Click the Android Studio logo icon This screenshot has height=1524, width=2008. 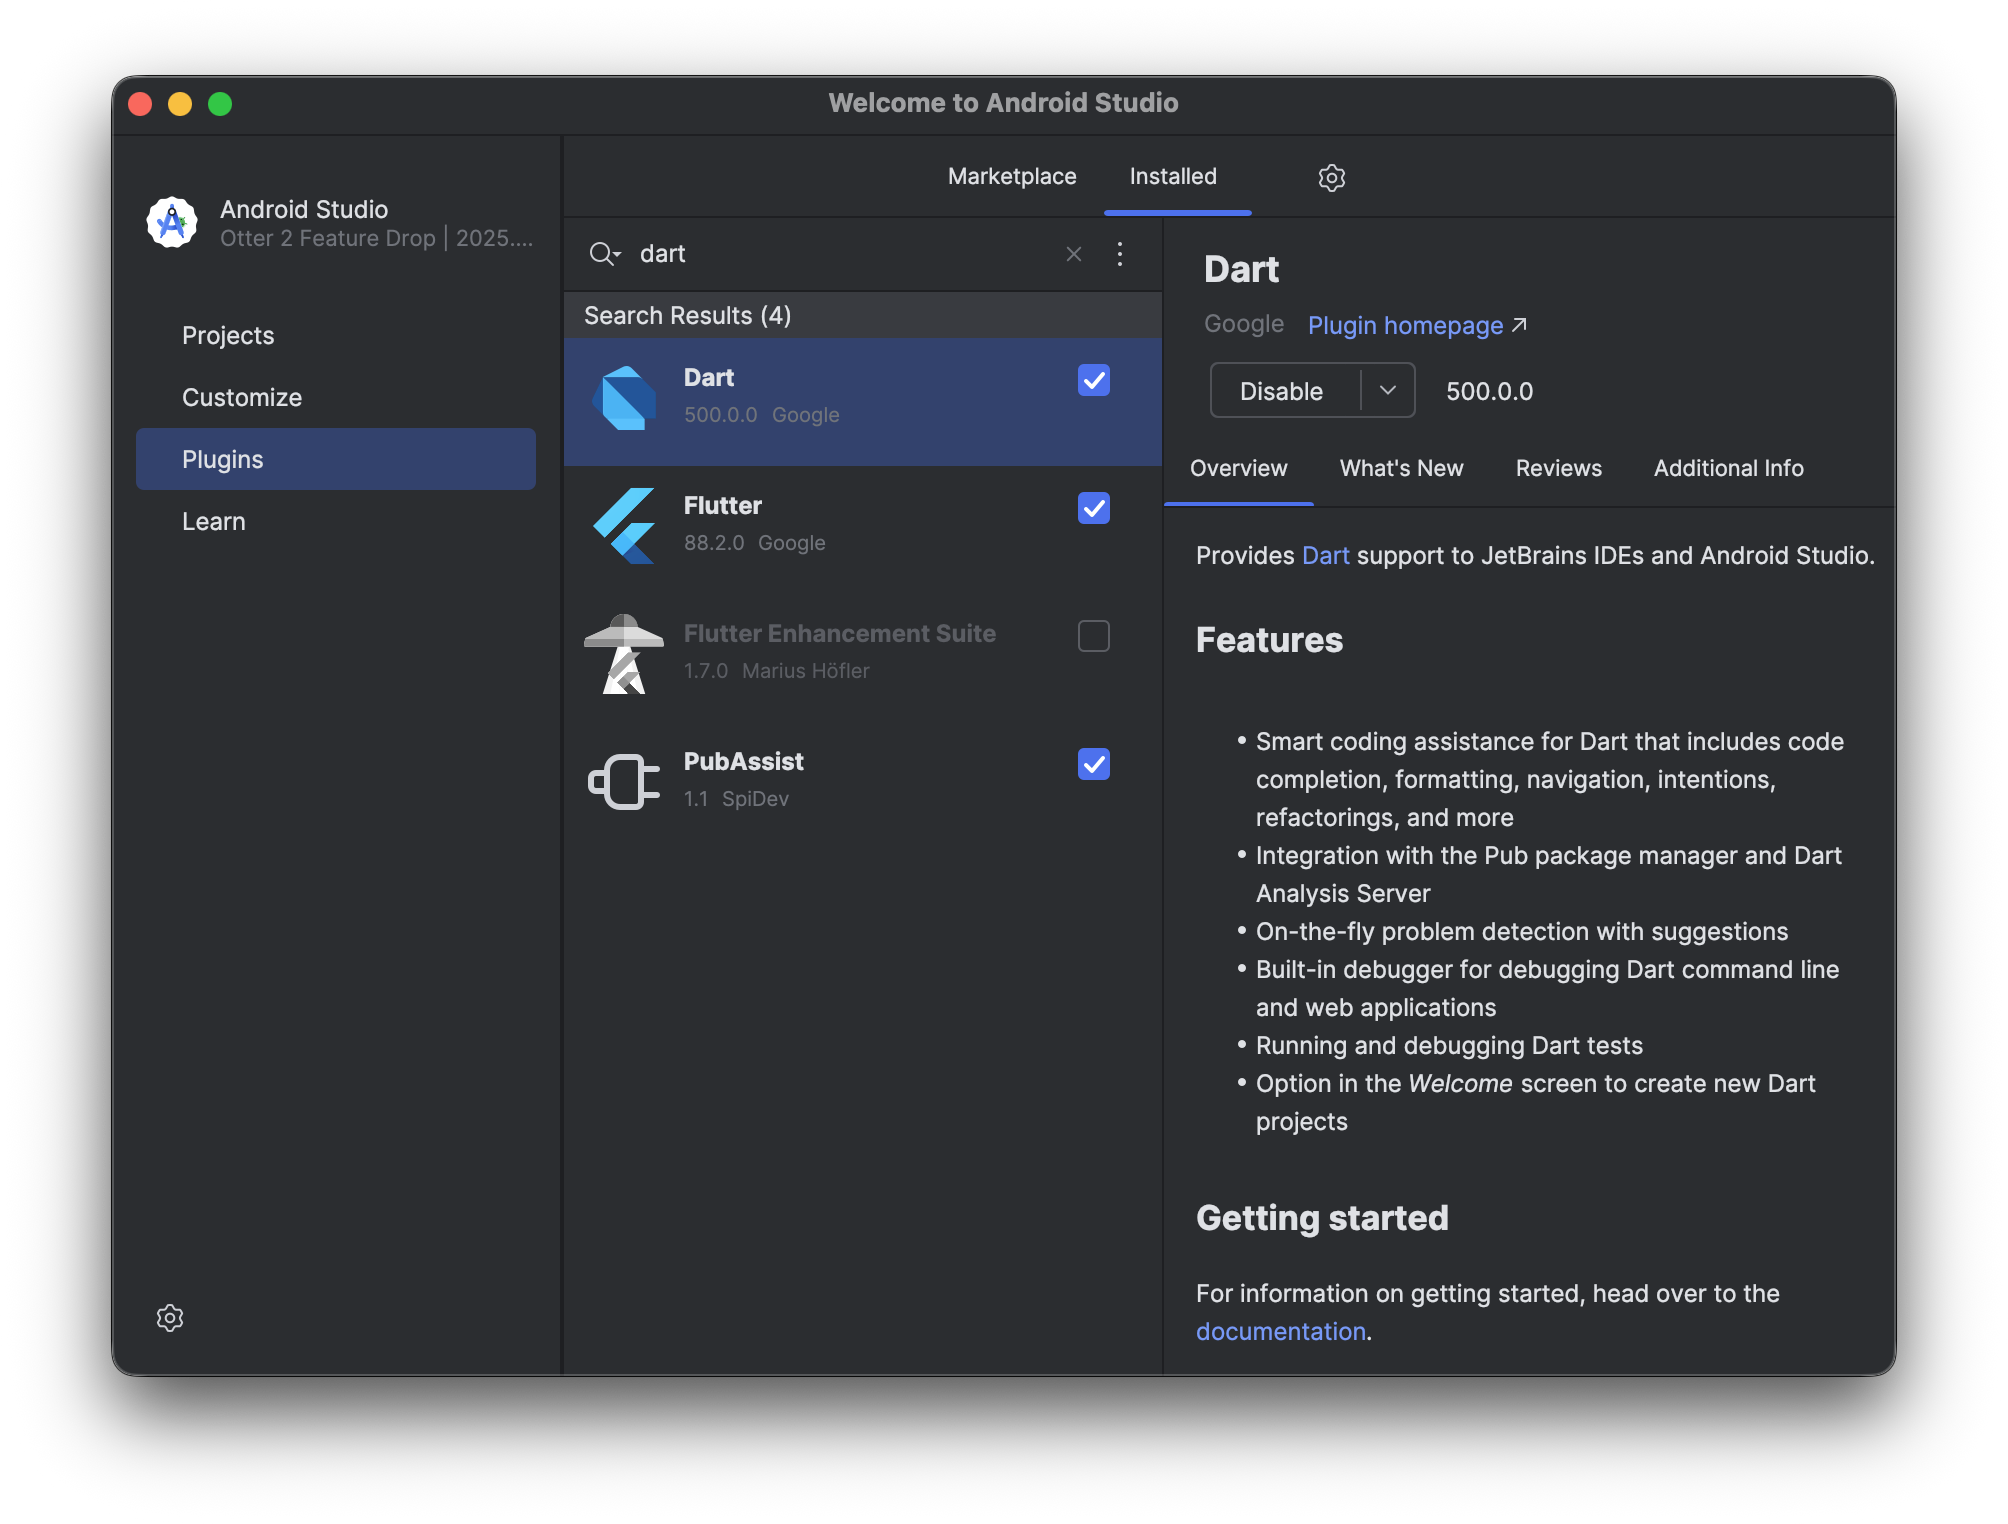(x=172, y=222)
